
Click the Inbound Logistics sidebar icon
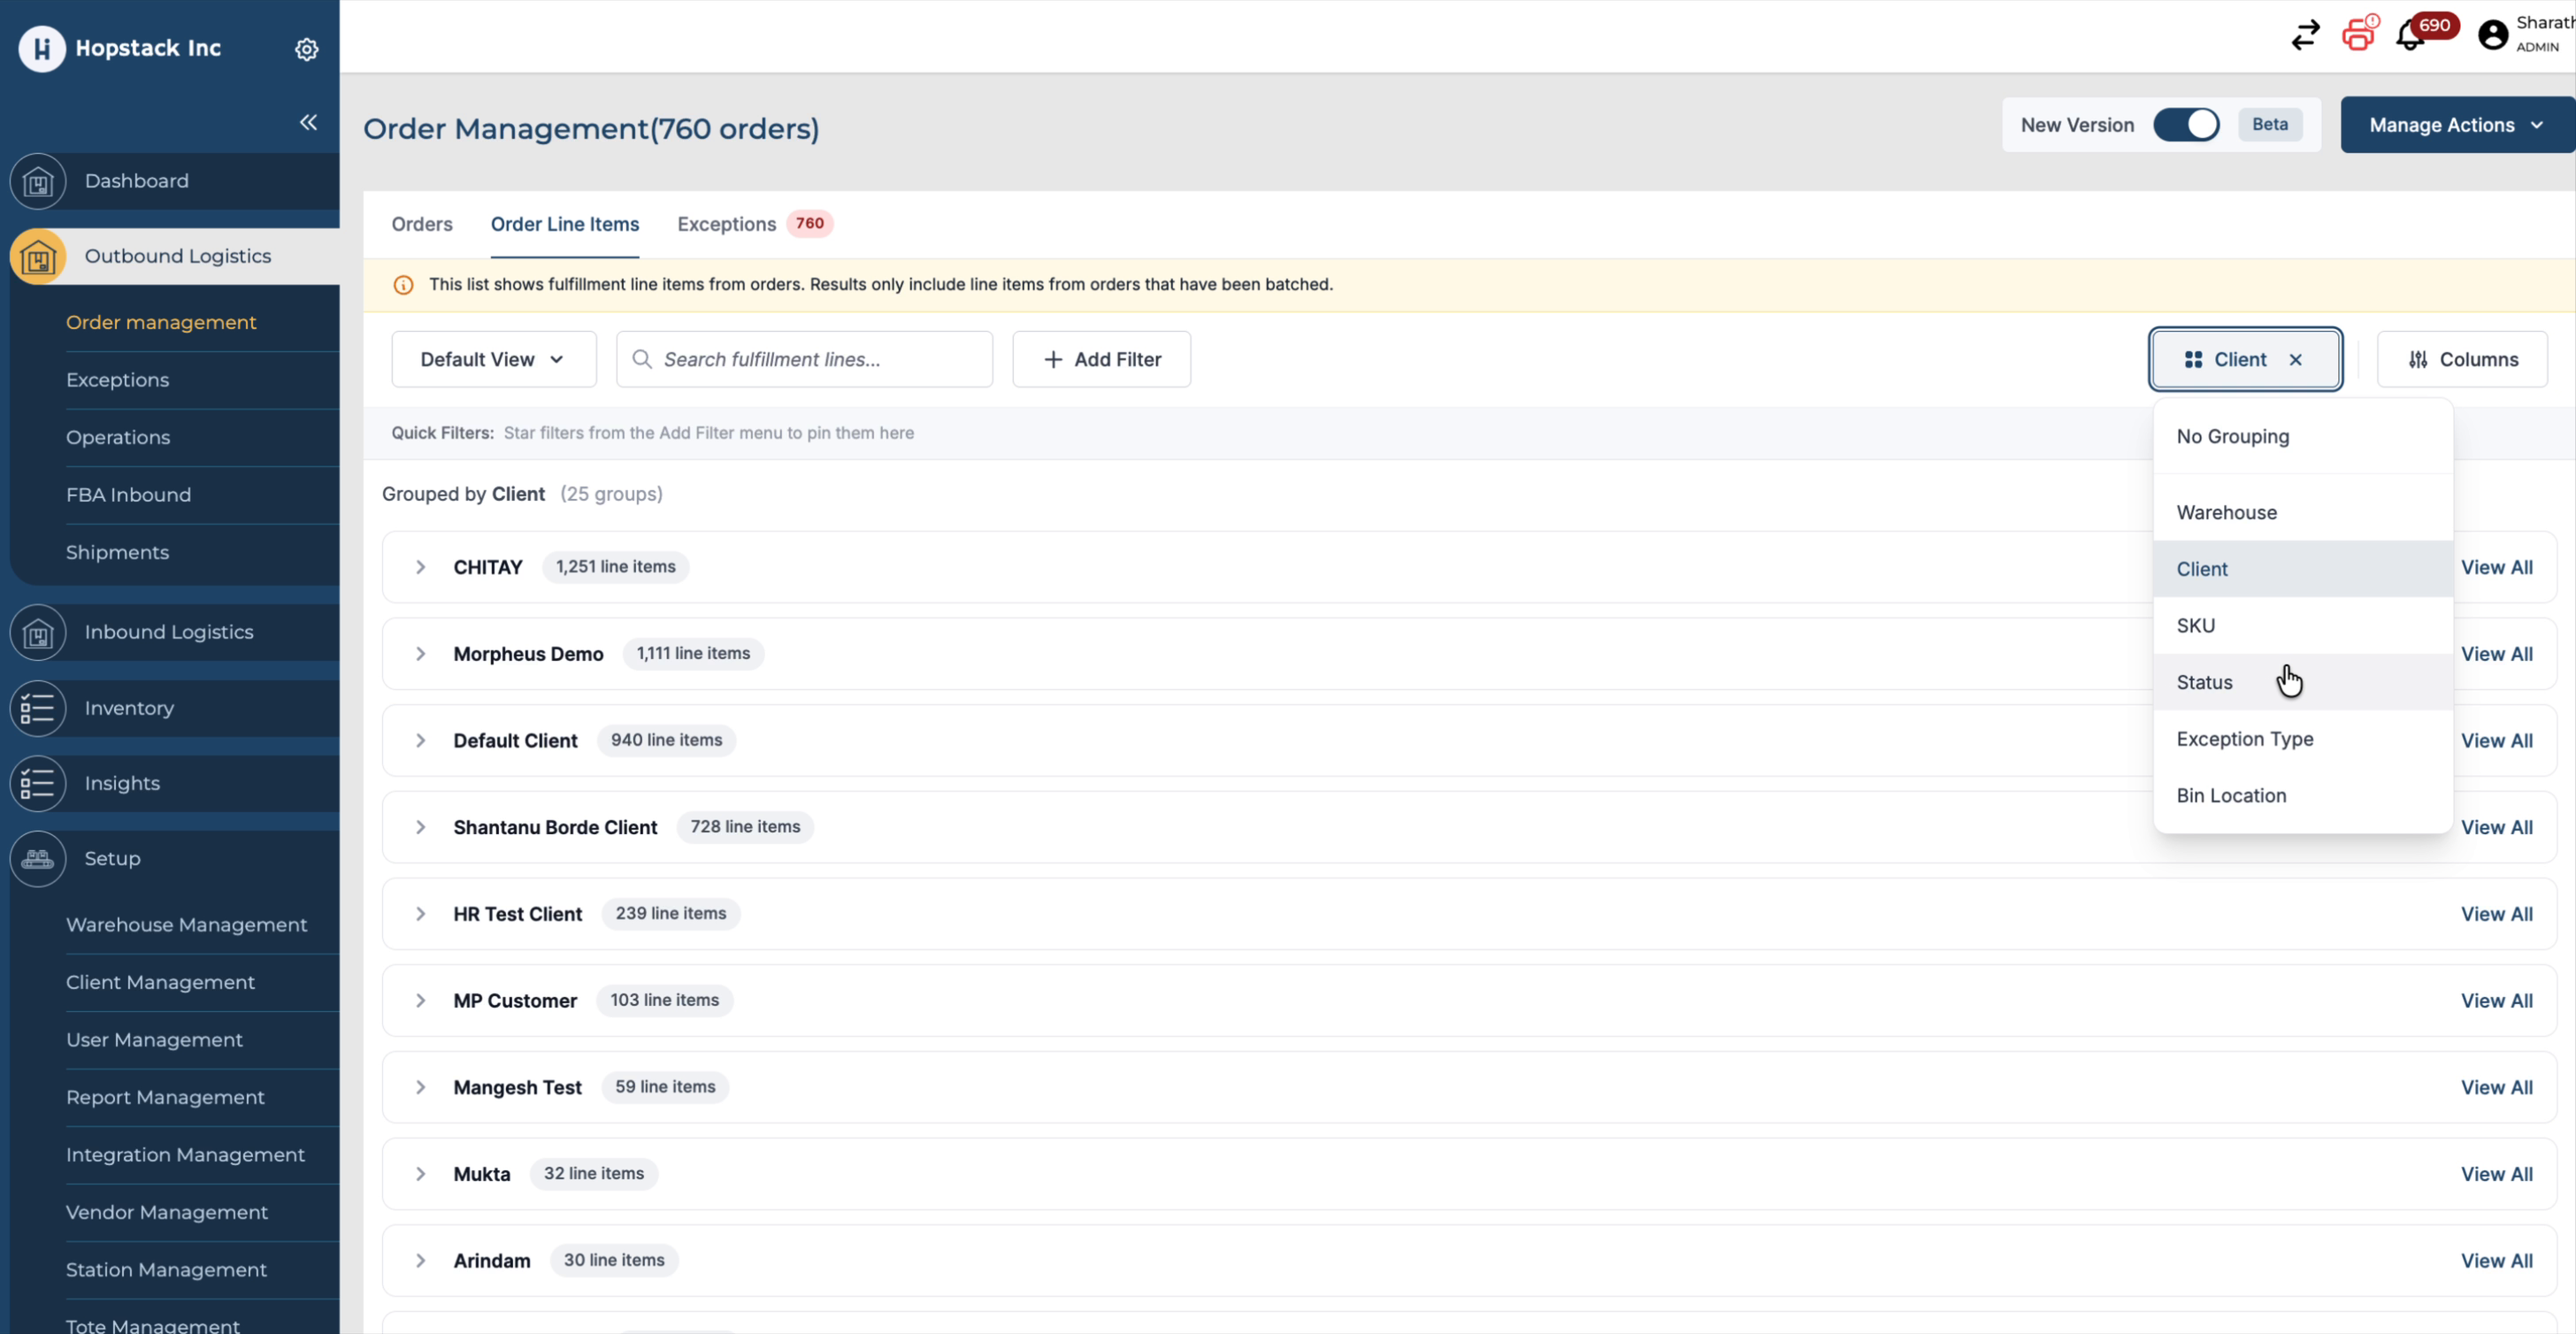(38, 632)
